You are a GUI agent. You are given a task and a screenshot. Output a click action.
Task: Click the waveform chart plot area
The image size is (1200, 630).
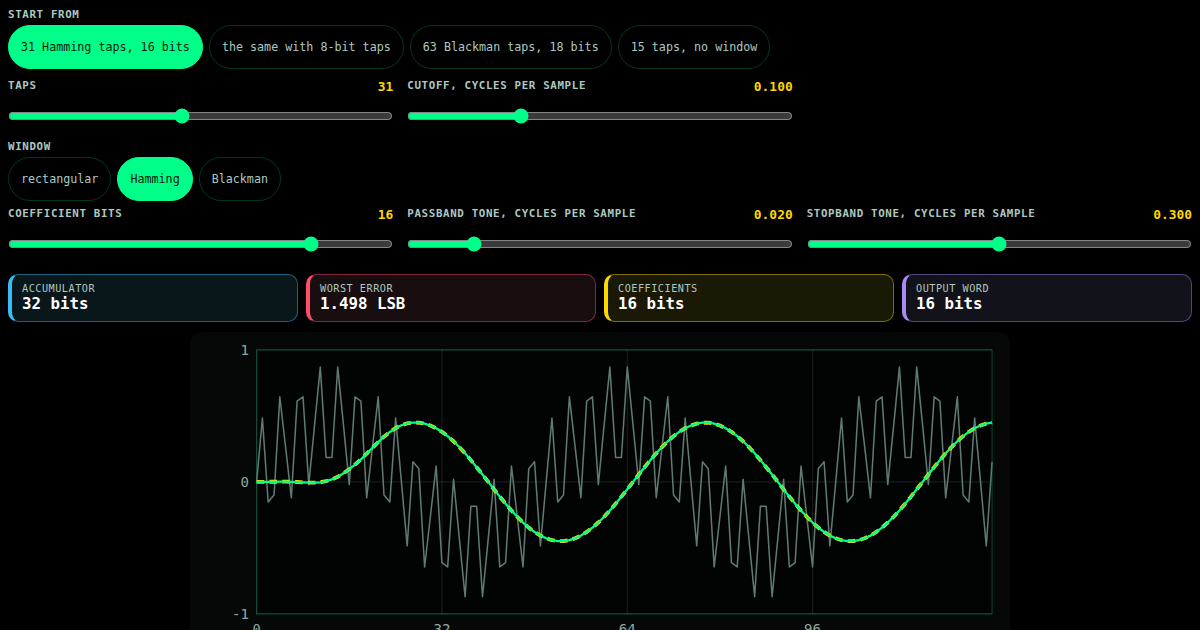[624, 482]
